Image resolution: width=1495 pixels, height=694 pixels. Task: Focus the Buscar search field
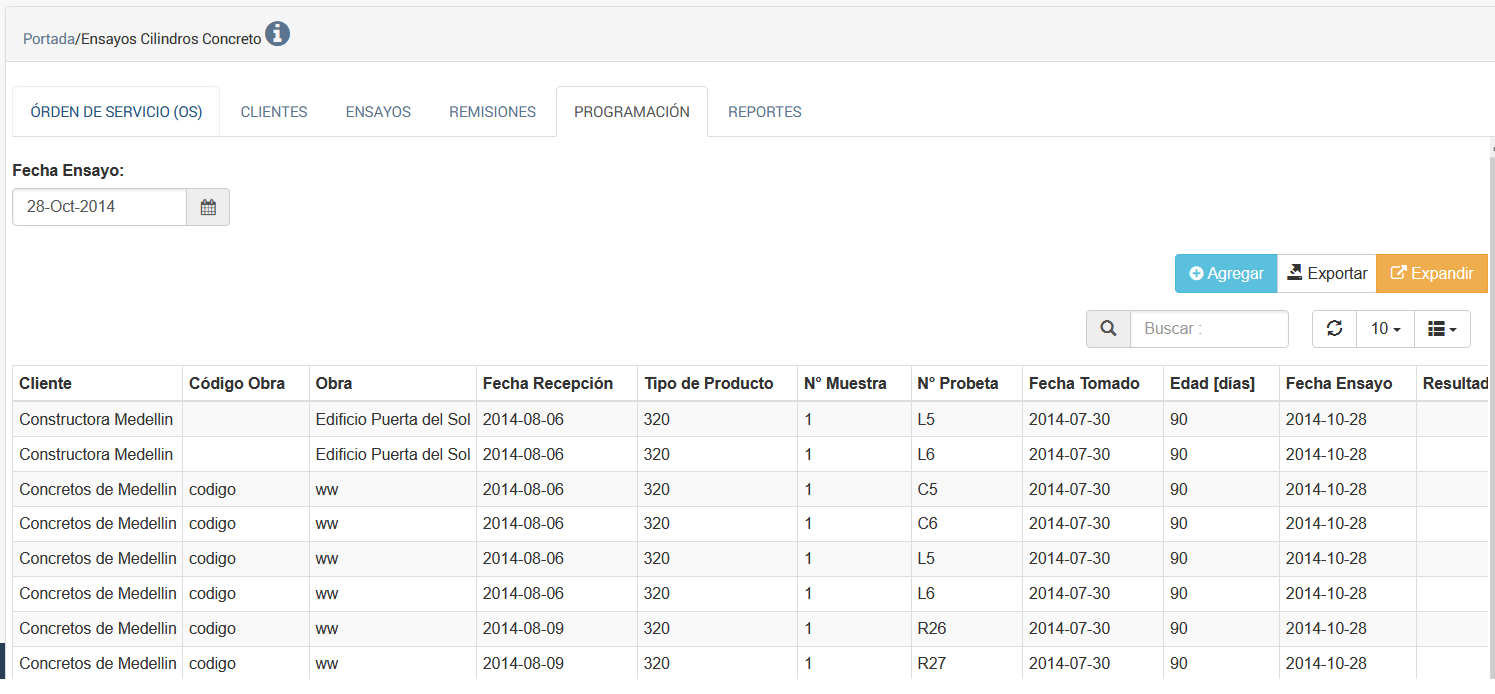[1208, 328]
